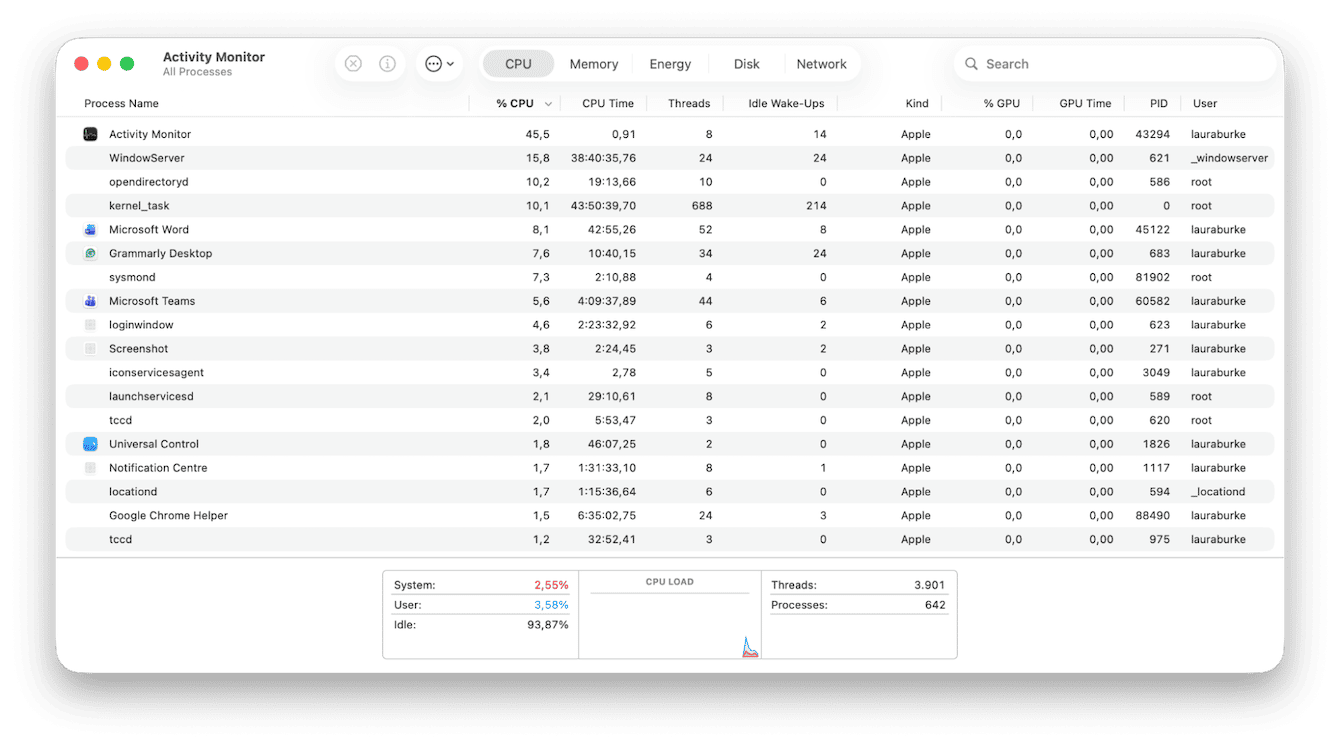This screenshot has width=1340, height=747.
Task: Click the Microsoft Teams app icon
Action: [90, 300]
